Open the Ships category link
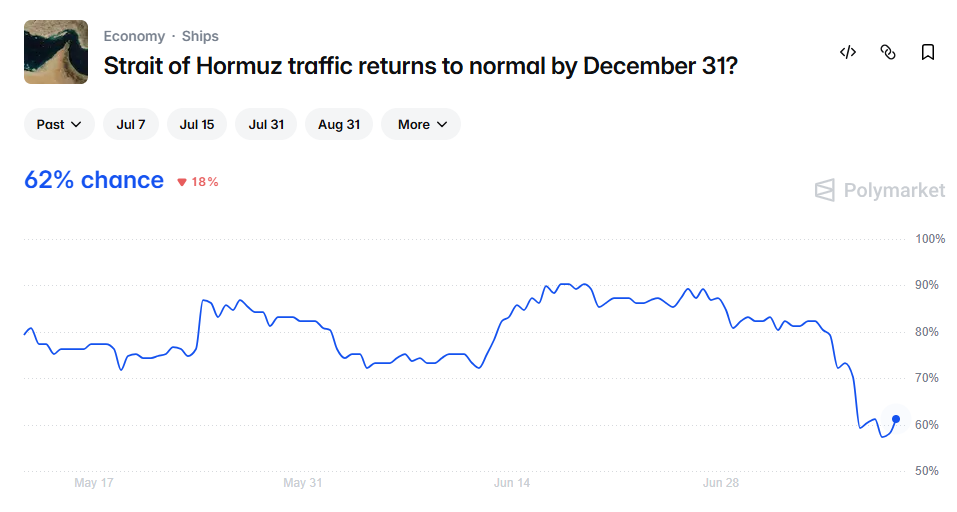Screen dimensions: 957x512 (x=200, y=37)
